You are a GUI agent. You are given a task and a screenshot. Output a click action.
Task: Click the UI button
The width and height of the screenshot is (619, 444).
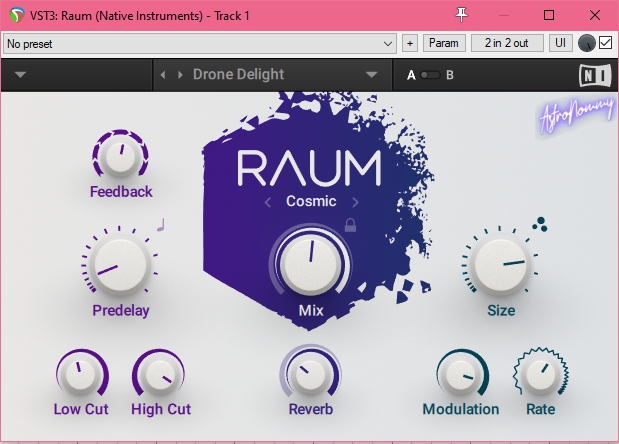coord(562,43)
